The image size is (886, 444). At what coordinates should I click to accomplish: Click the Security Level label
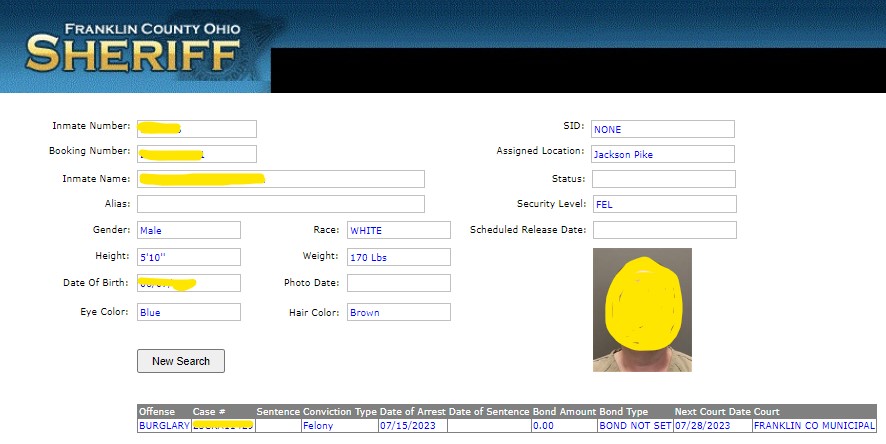551,203
